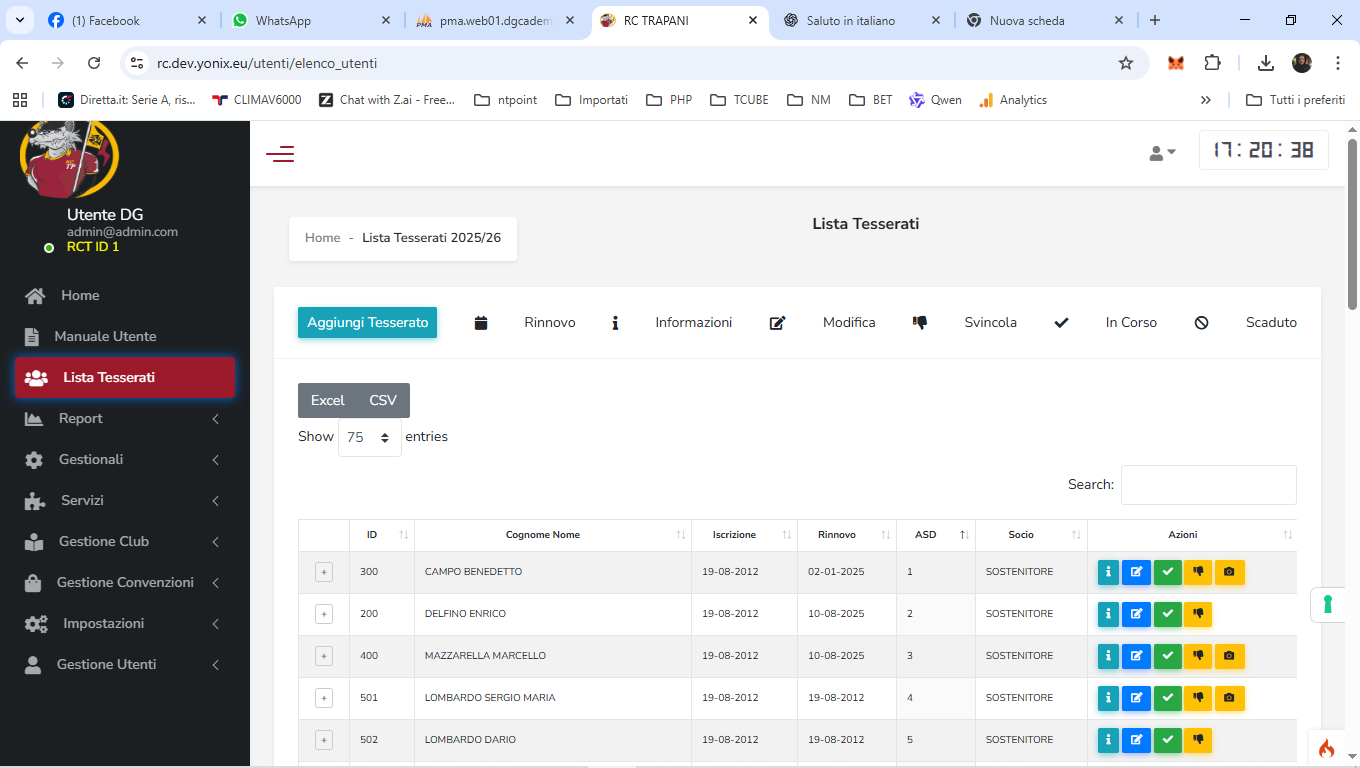The image size is (1360, 768).
Task: Bookmark page with star icon
Action: pyautogui.click(x=1126, y=63)
